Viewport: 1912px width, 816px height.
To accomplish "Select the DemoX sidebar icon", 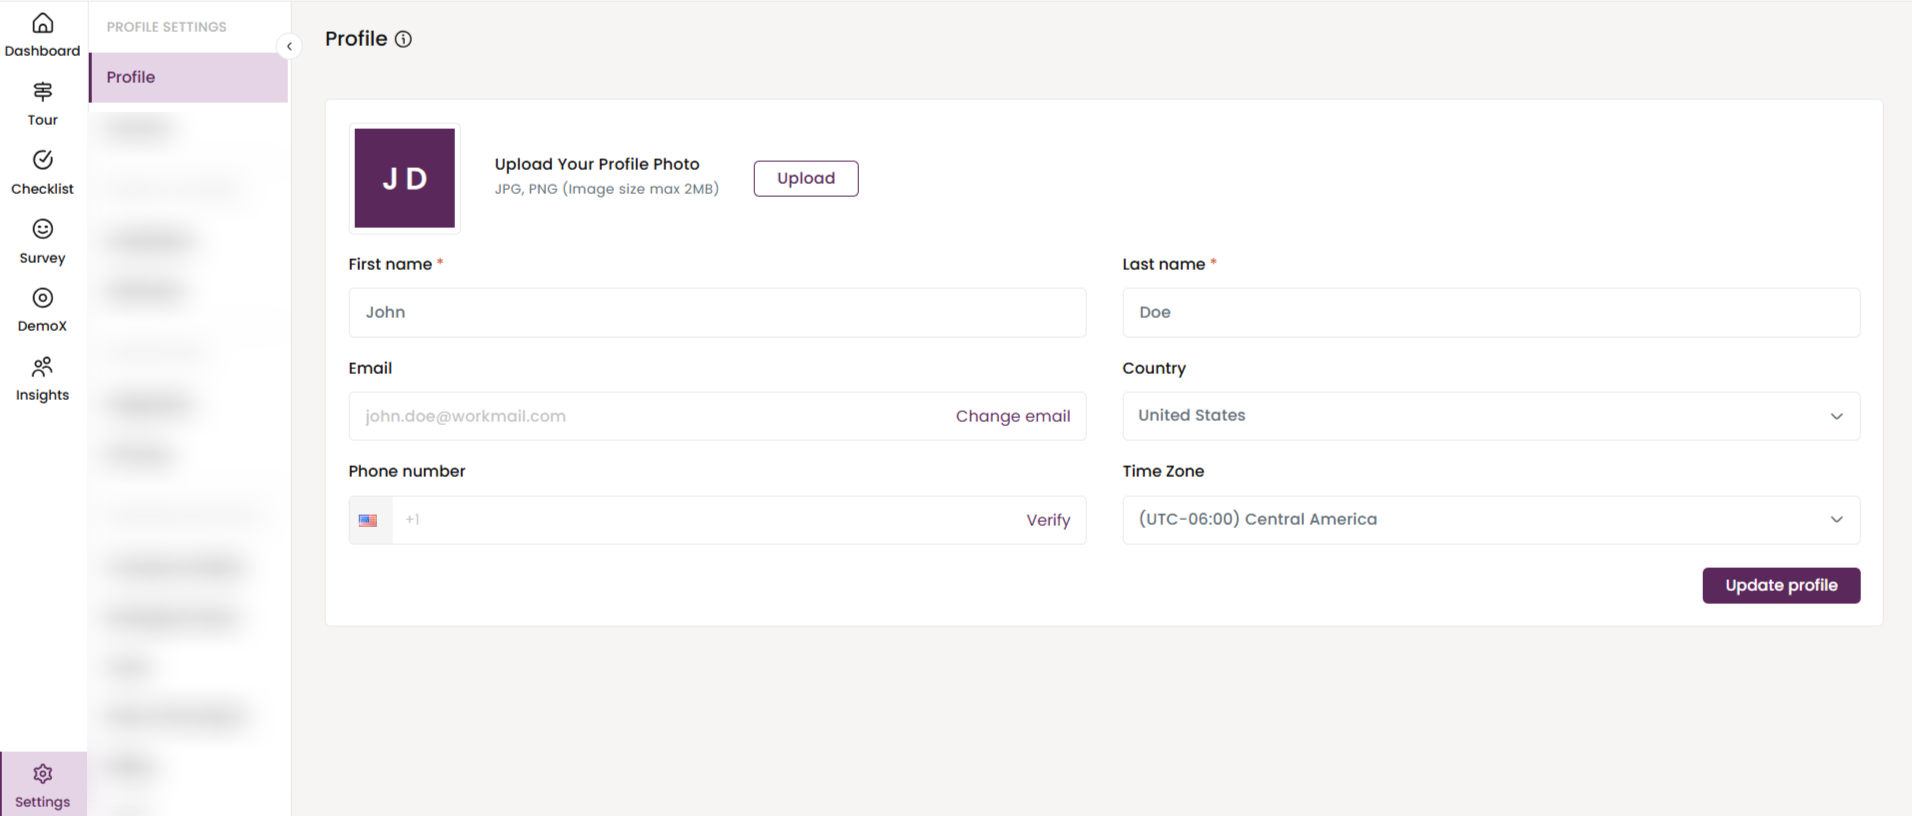I will point(42,298).
